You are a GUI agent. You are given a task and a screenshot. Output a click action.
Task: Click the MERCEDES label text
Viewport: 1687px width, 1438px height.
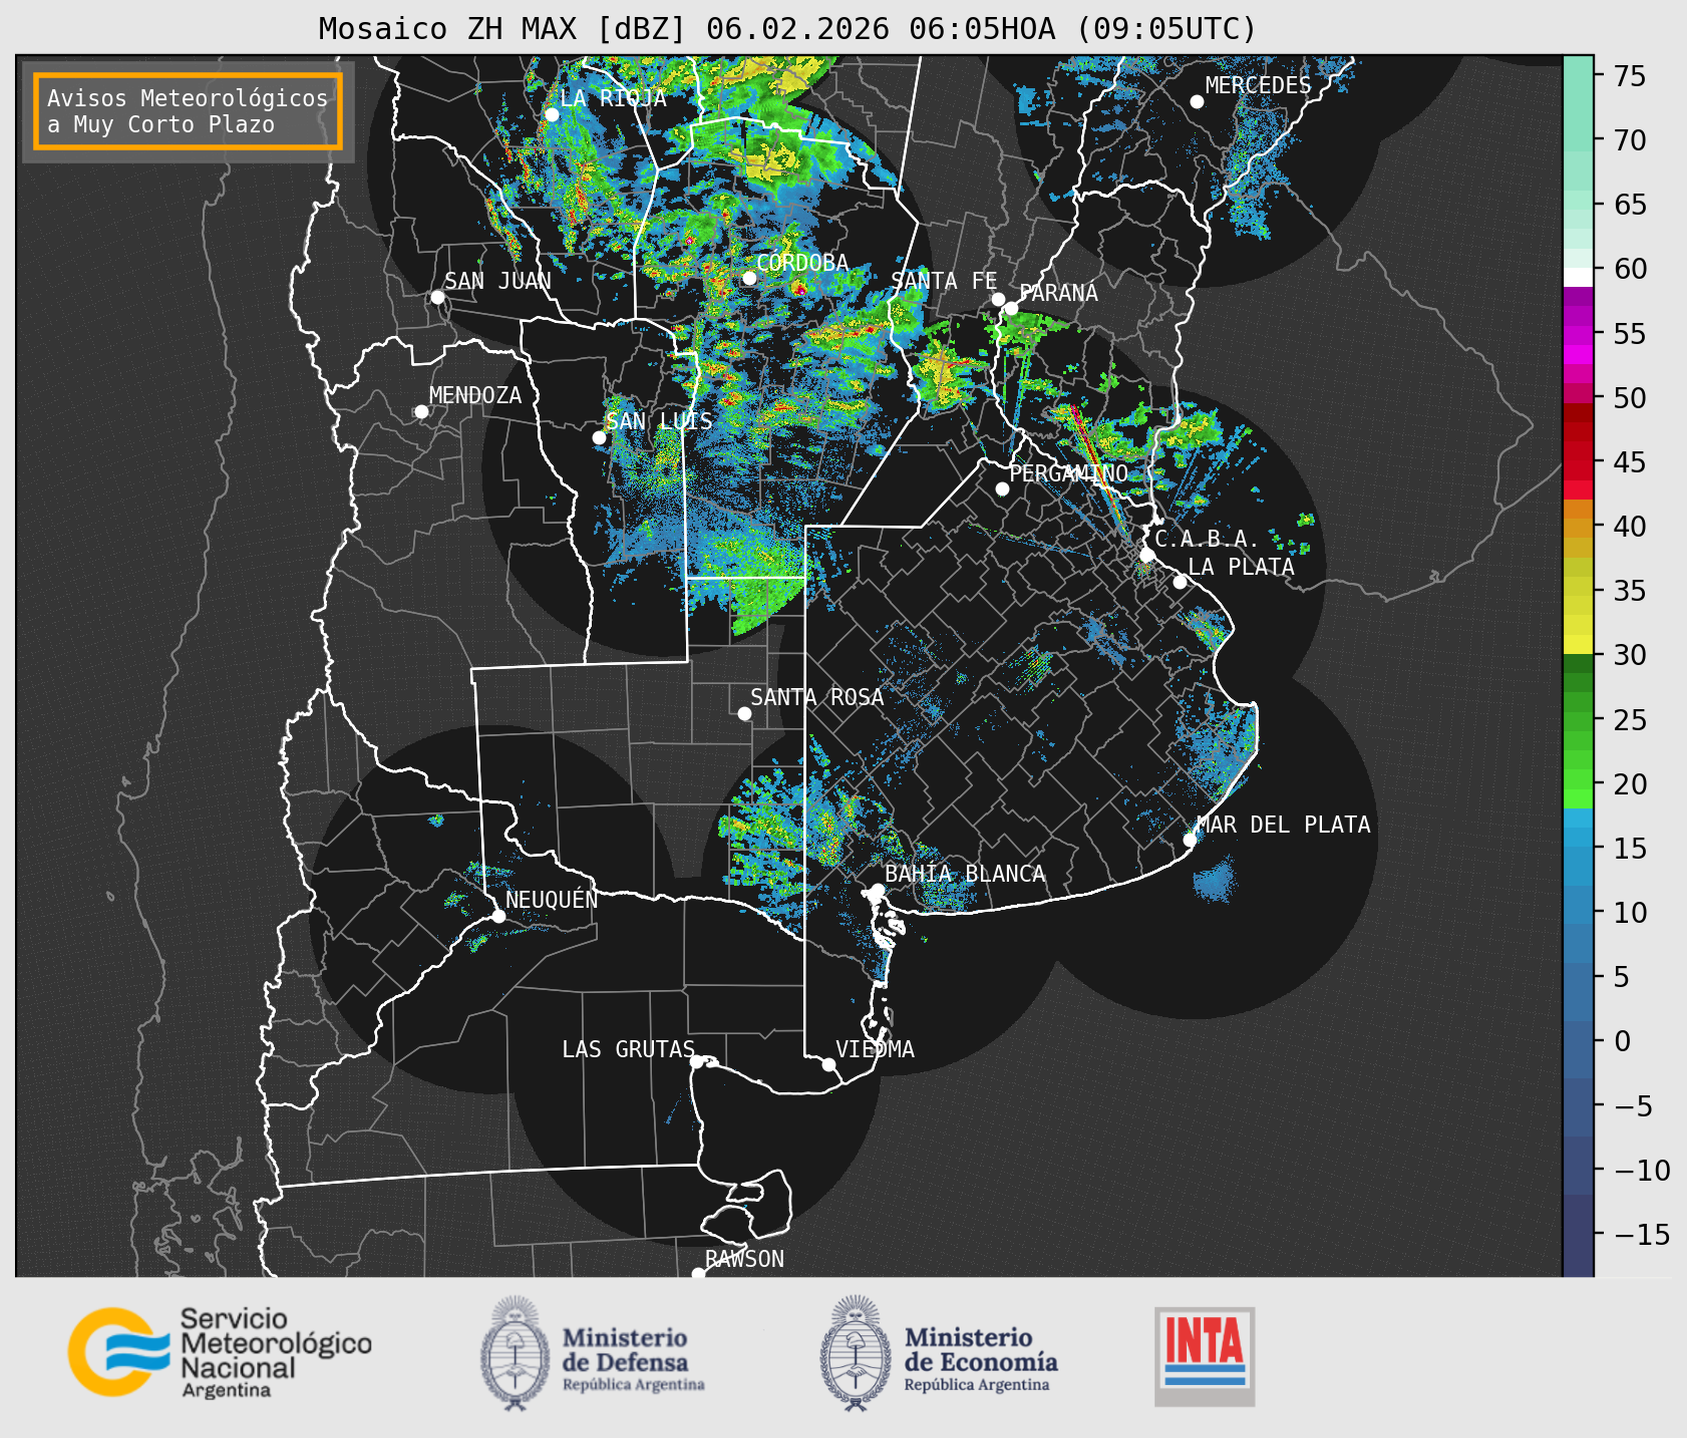click(x=1258, y=86)
